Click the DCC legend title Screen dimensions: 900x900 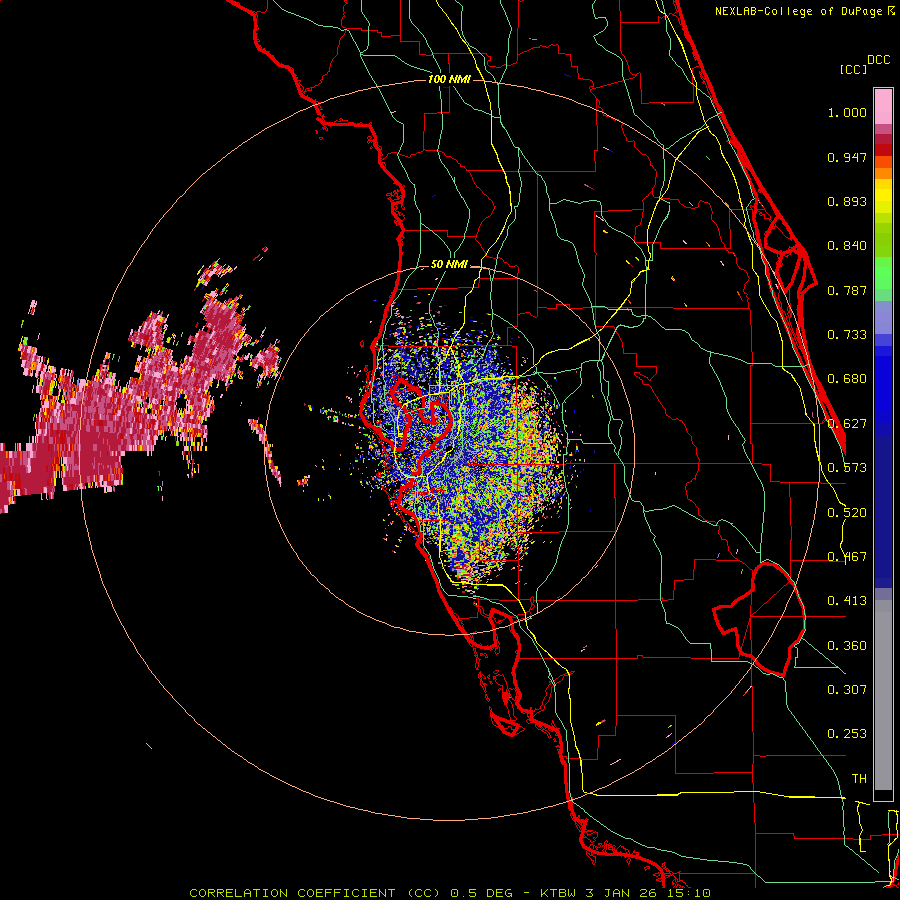[878, 60]
